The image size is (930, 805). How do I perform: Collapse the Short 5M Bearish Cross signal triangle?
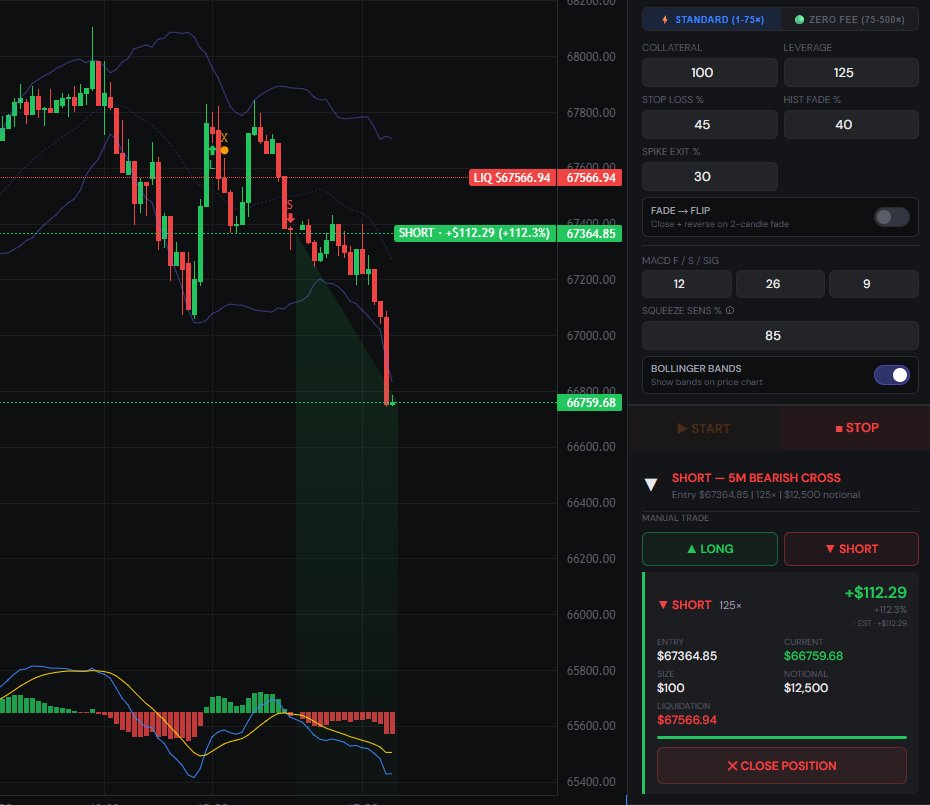(x=651, y=485)
